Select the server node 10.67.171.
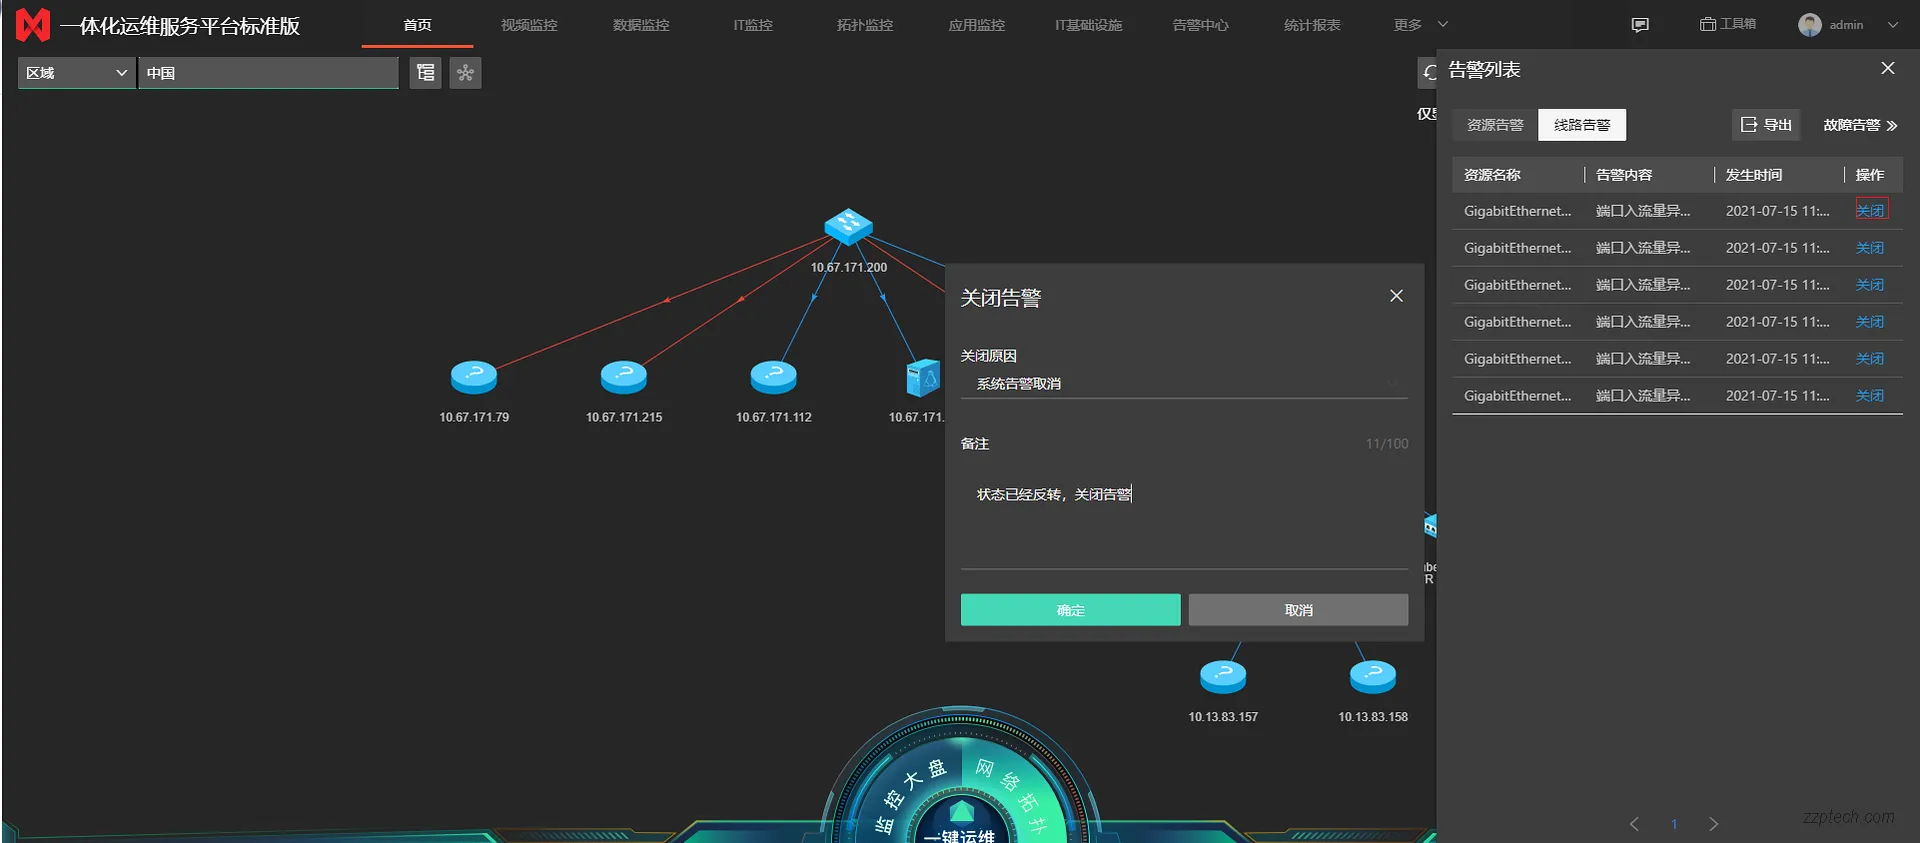Screen dimensions: 1920x843 (x=923, y=378)
